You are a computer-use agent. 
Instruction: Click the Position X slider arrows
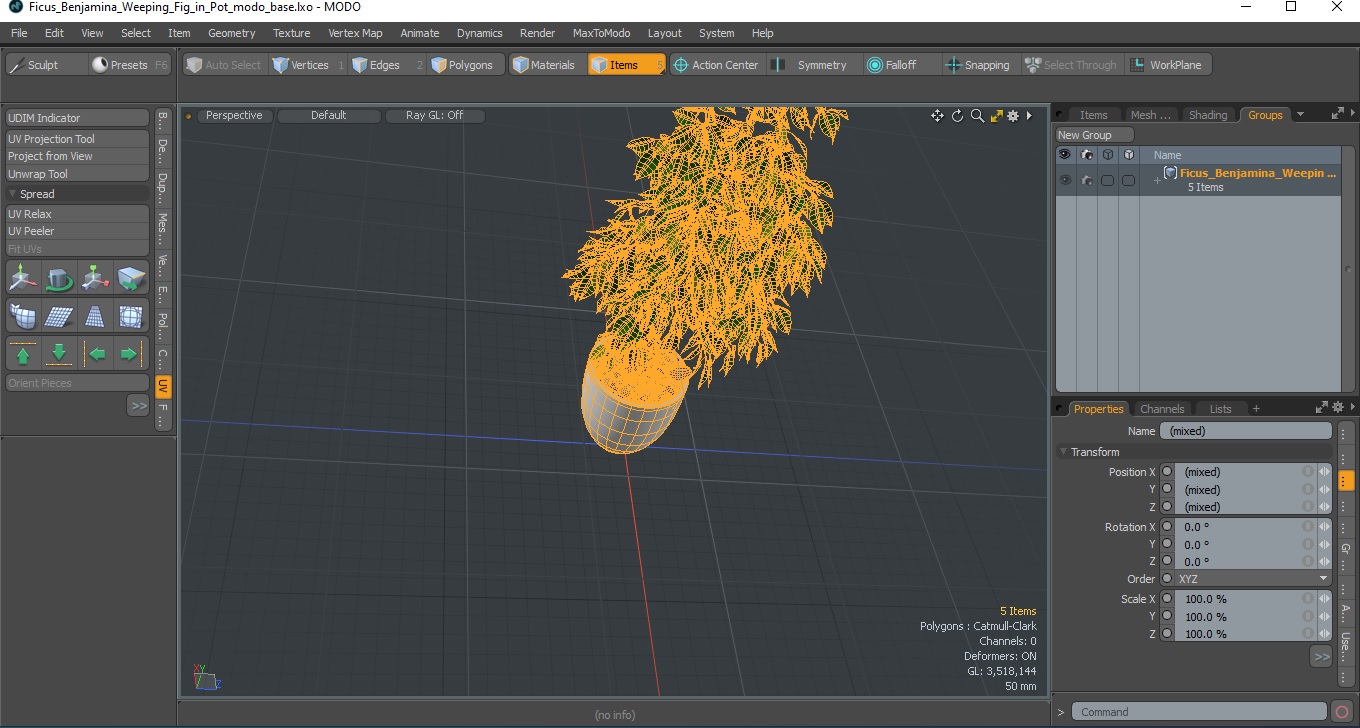(x=1325, y=472)
